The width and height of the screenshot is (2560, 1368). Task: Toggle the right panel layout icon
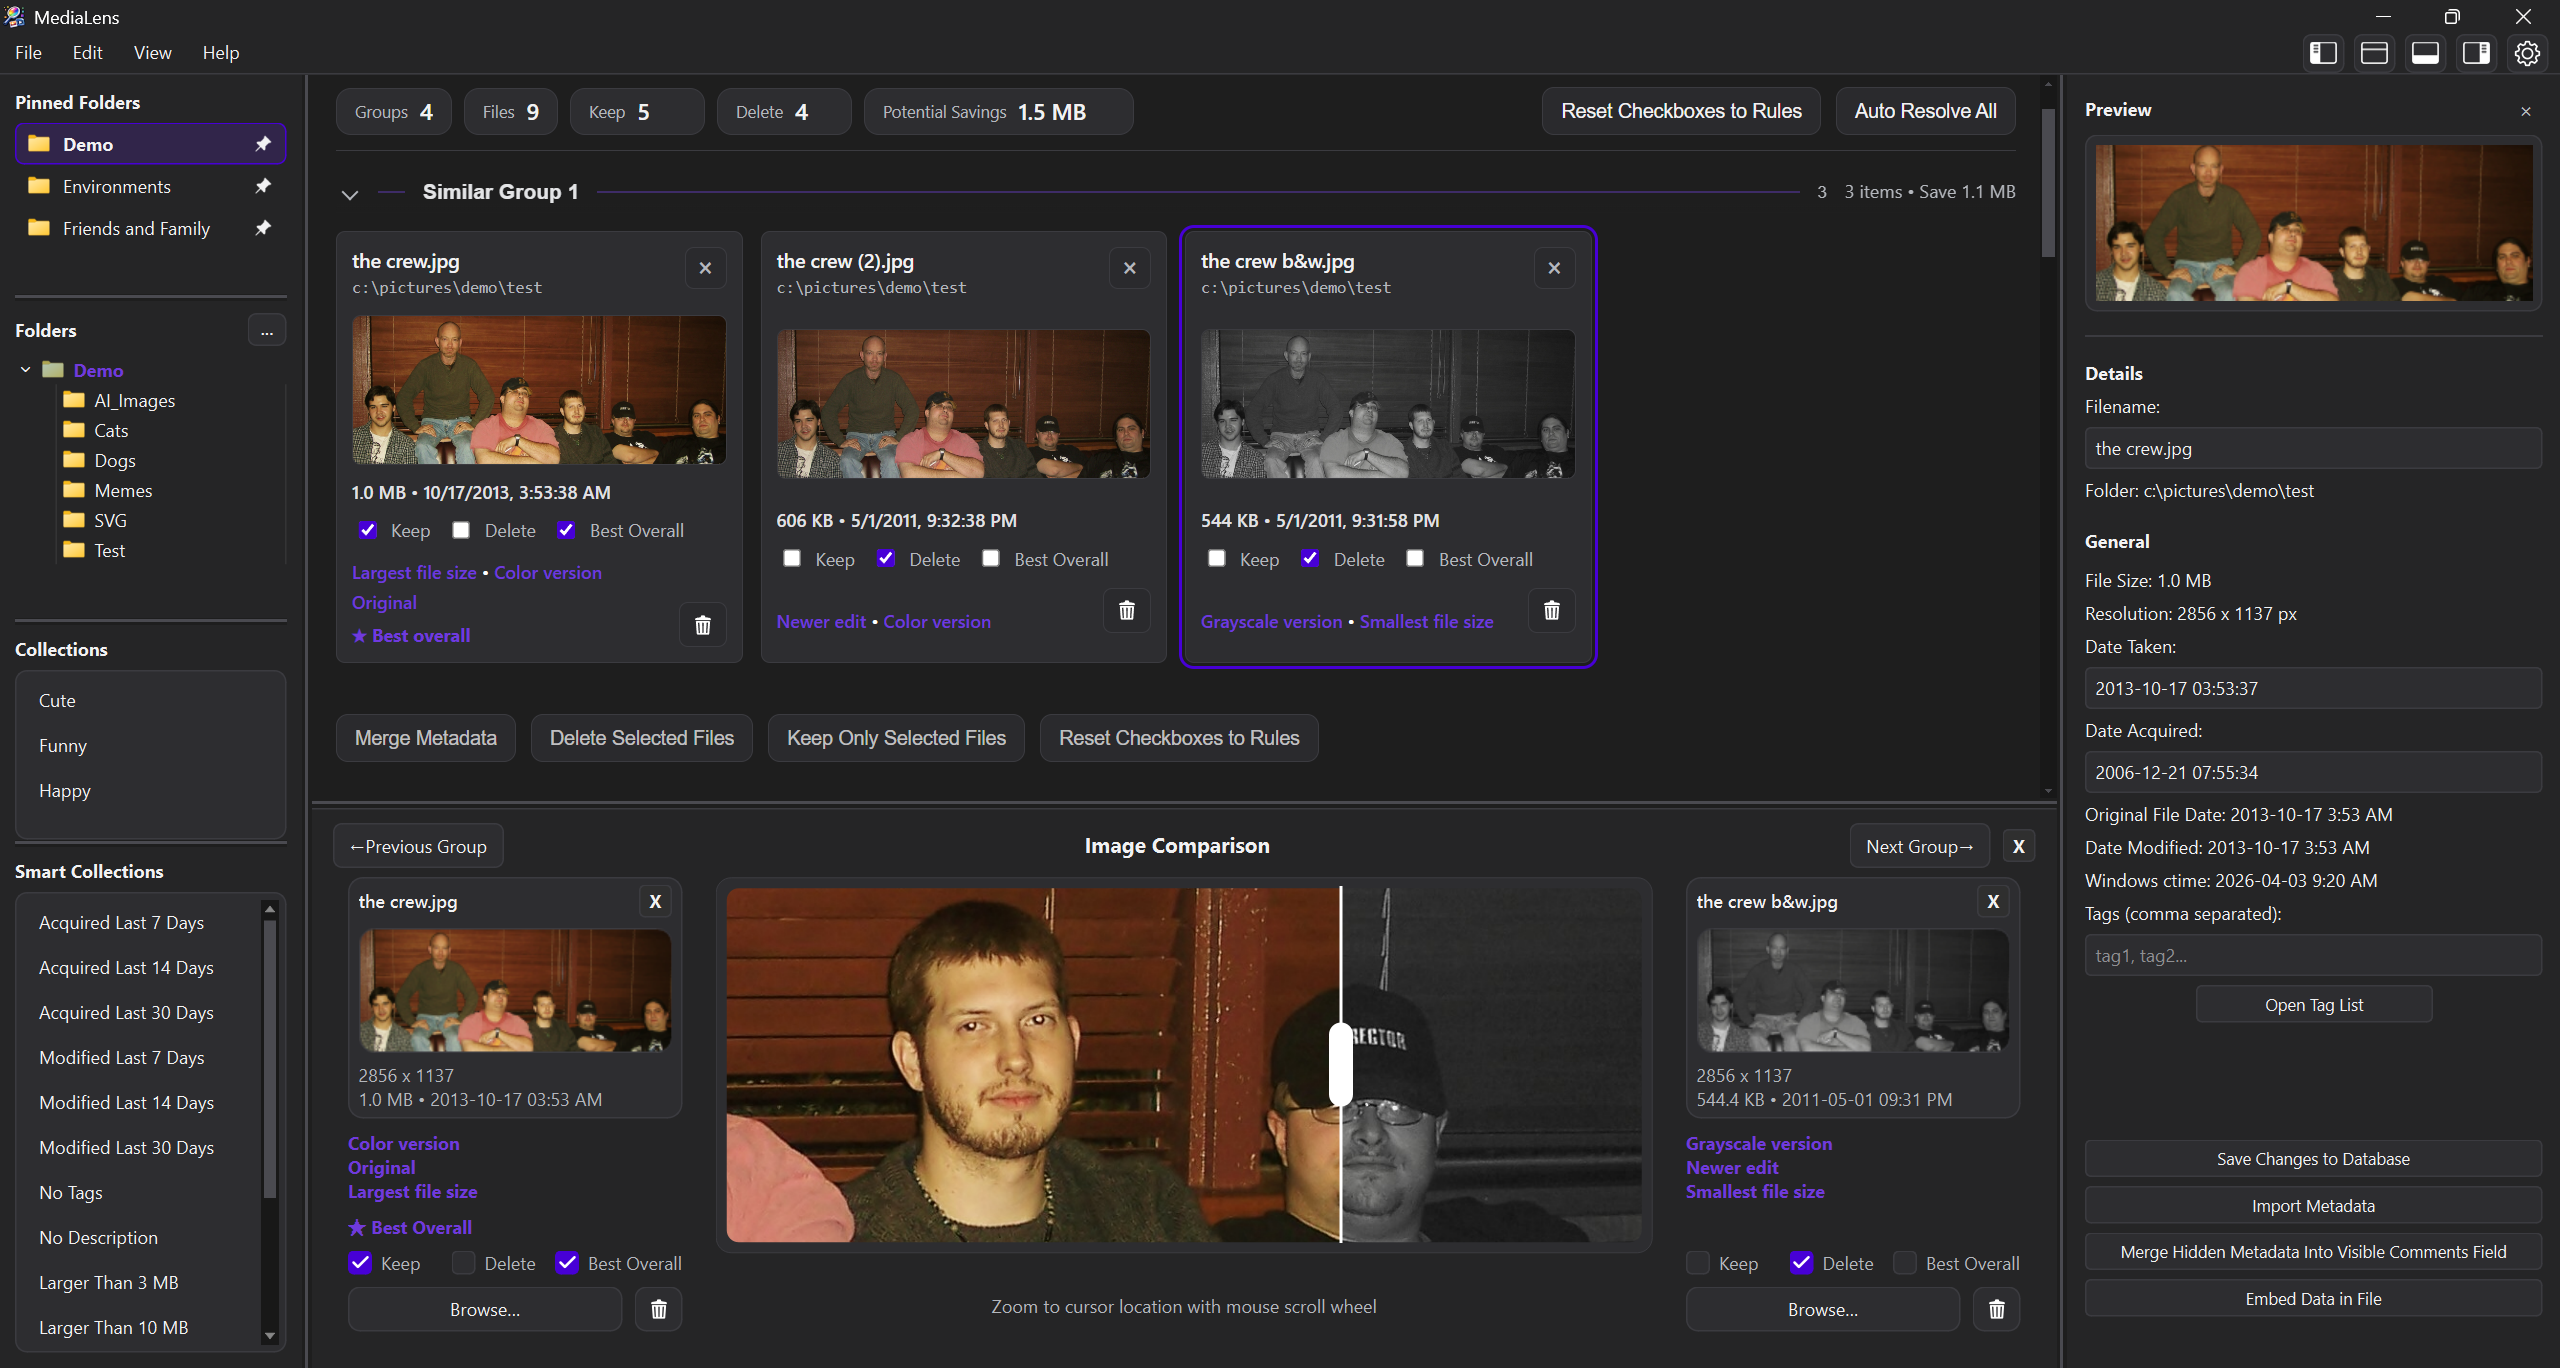point(2476,53)
